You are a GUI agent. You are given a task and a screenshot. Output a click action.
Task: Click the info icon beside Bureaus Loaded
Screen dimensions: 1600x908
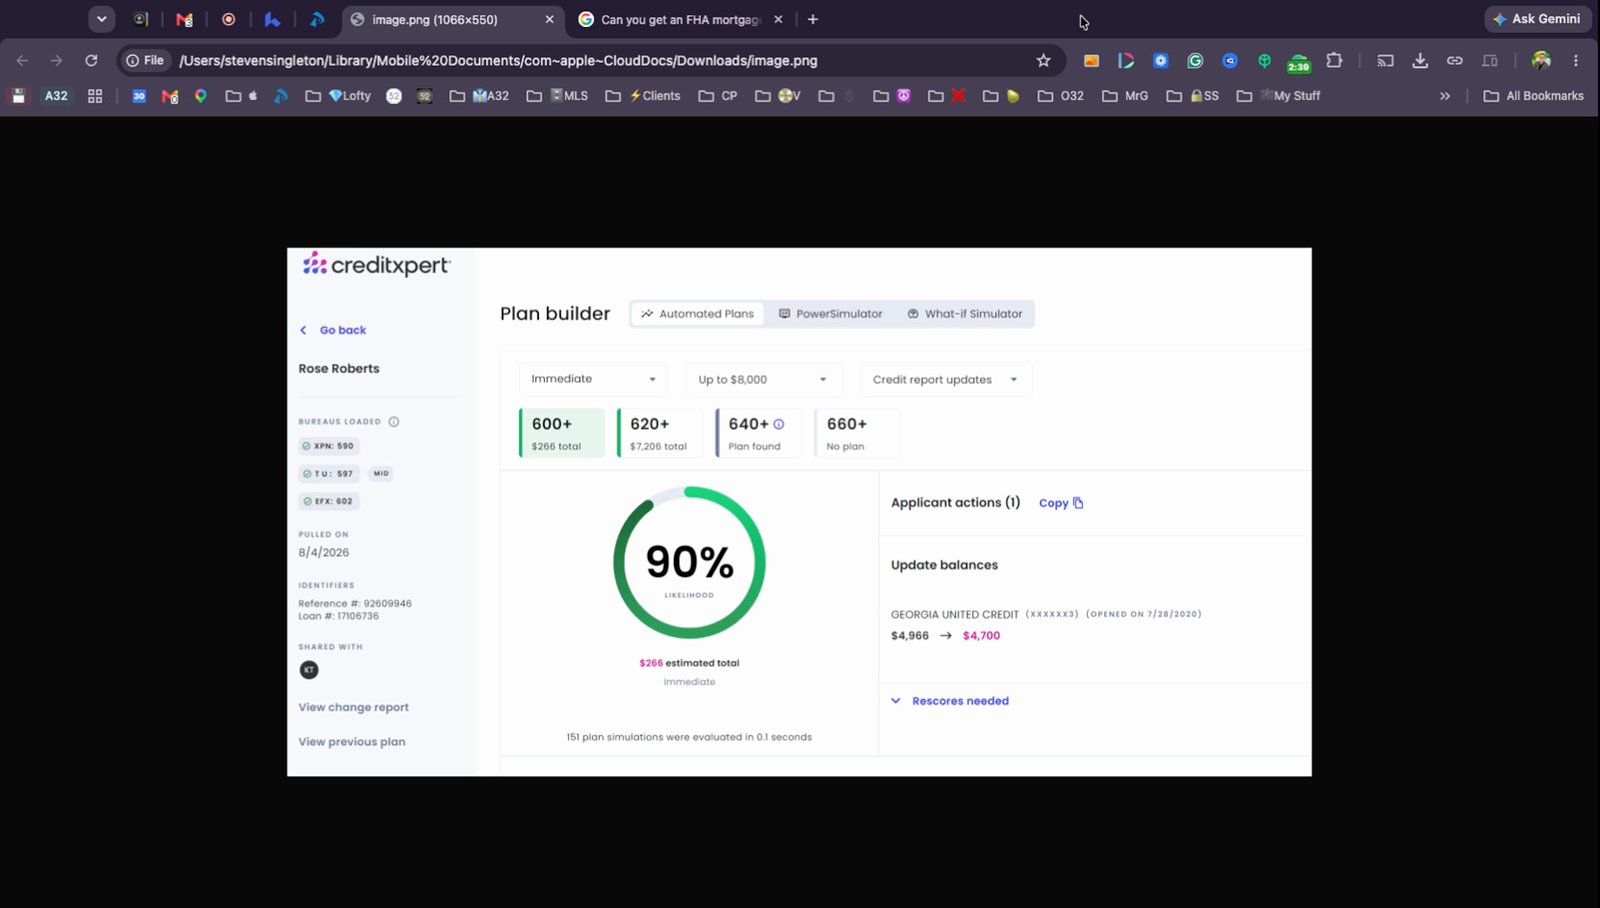pos(394,422)
